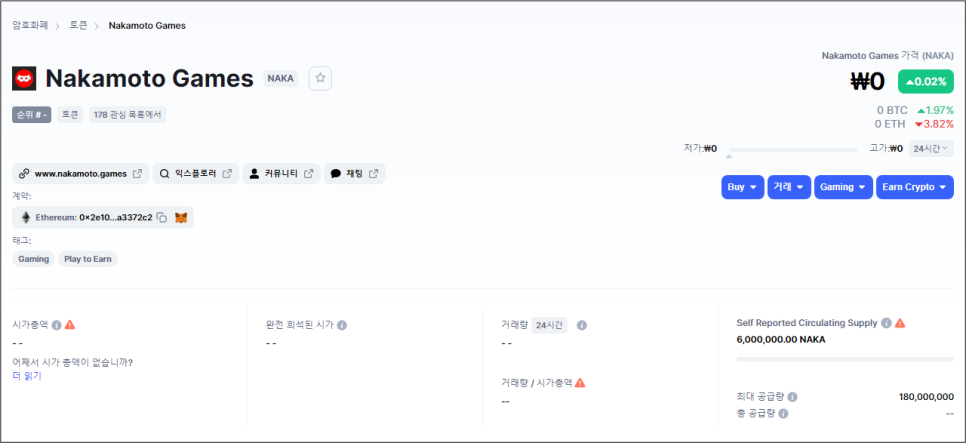966x443 pixels.
Task: Go to 토큰 breadcrumb item
Action: click(78, 25)
